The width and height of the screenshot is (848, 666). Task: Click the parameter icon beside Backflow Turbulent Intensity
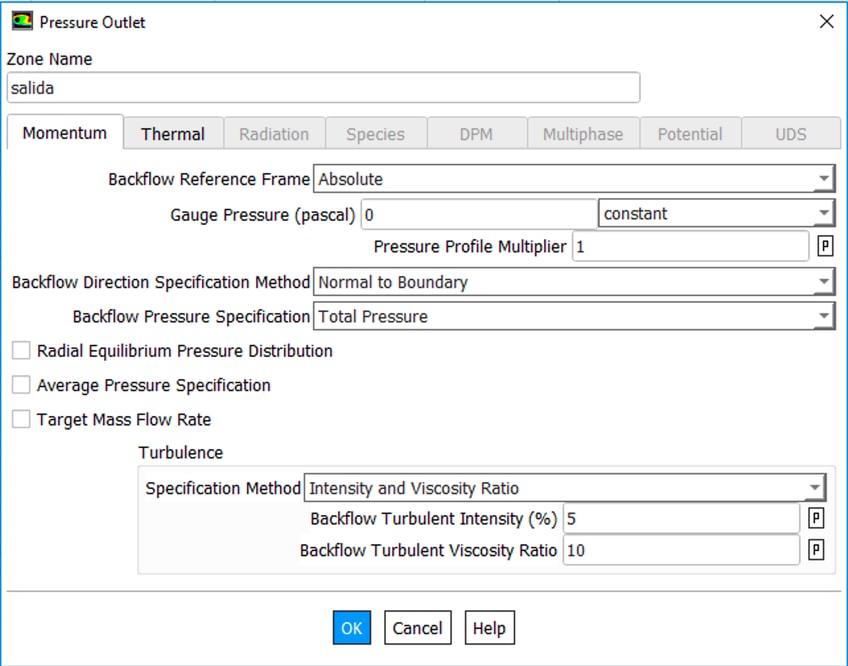(816, 518)
